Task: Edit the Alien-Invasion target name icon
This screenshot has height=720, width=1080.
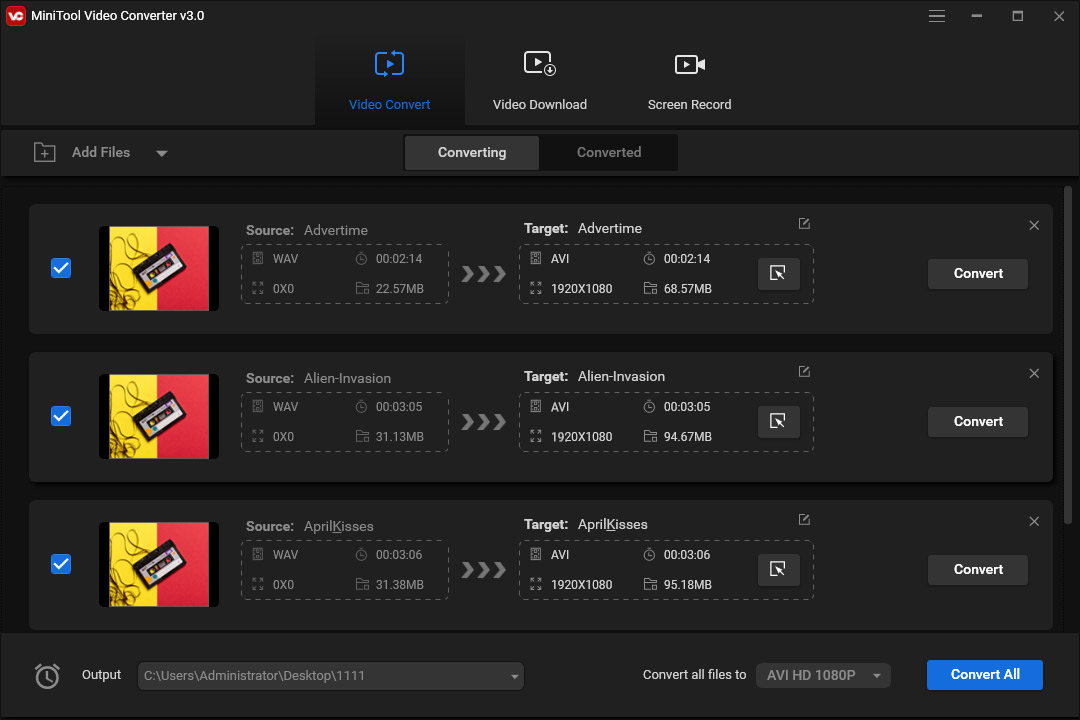Action: click(804, 371)
